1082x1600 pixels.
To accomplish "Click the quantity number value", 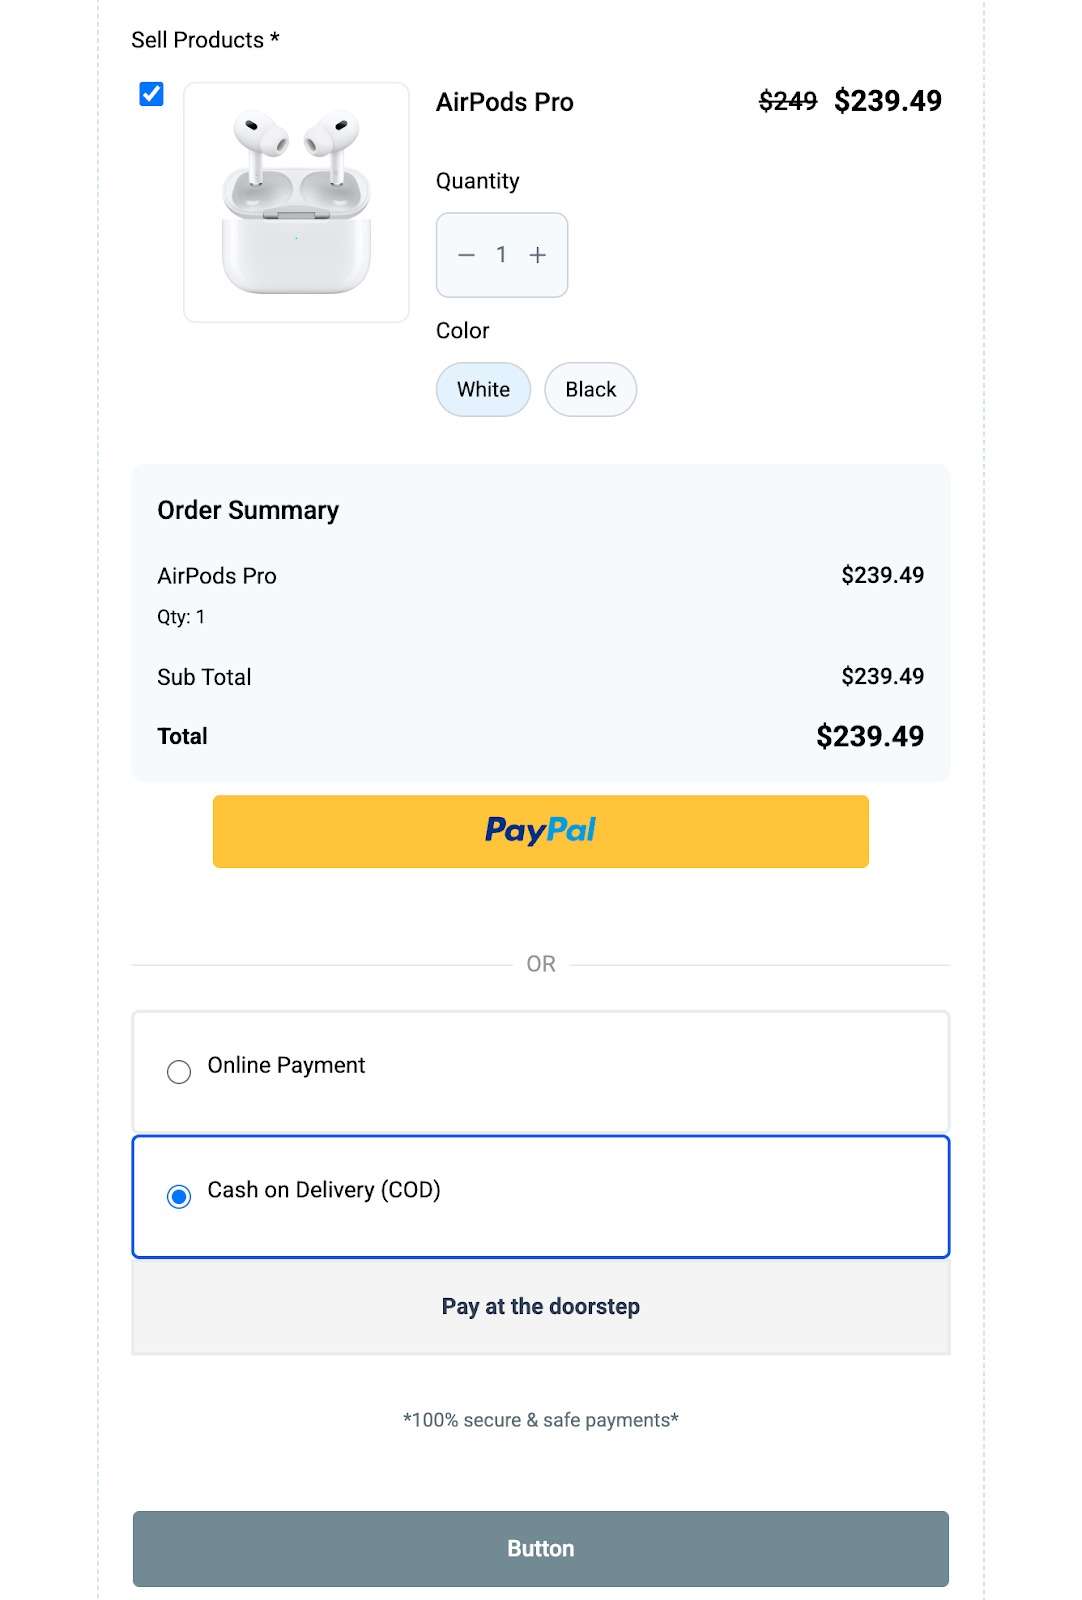I will [501, 255].
